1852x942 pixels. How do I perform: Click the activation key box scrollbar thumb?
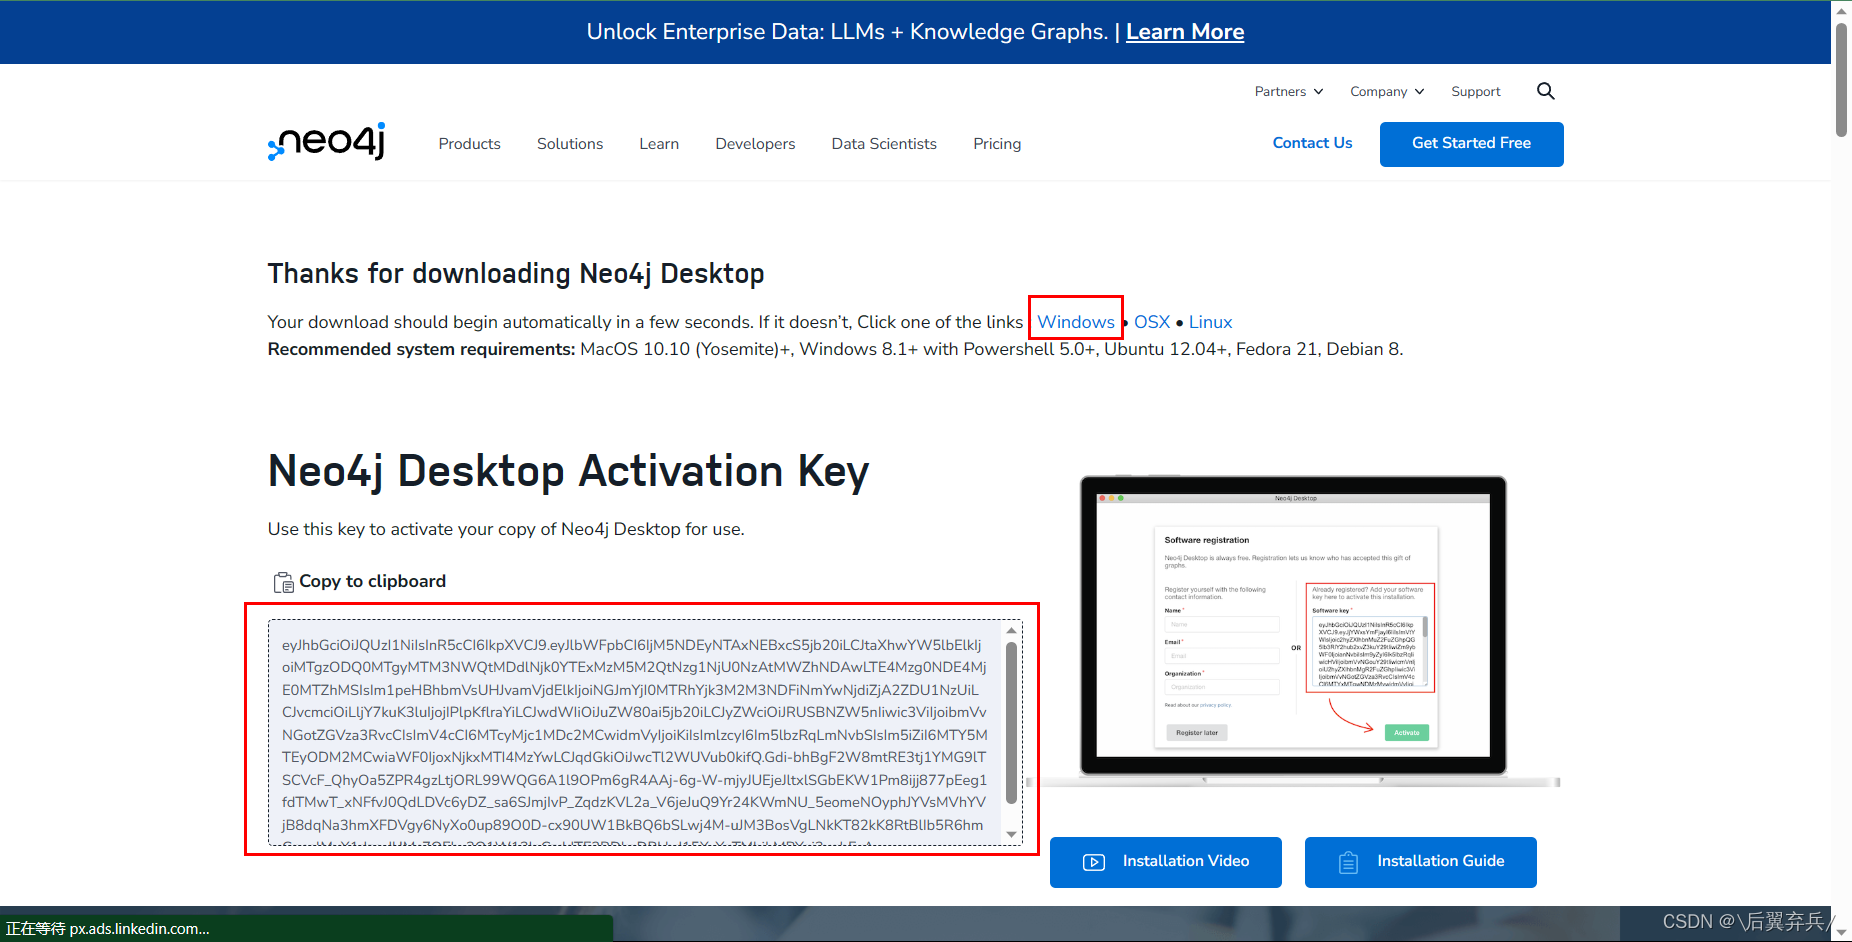point(1012,722)
